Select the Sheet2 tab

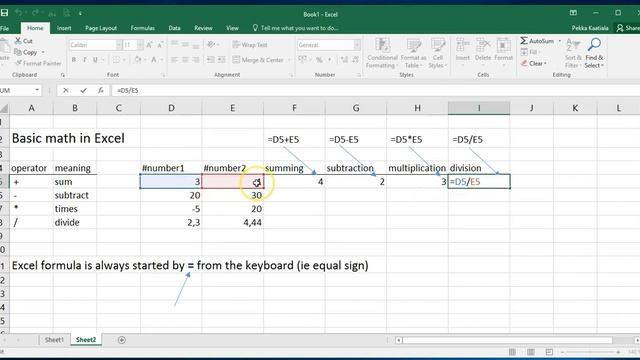coord(86,340)
